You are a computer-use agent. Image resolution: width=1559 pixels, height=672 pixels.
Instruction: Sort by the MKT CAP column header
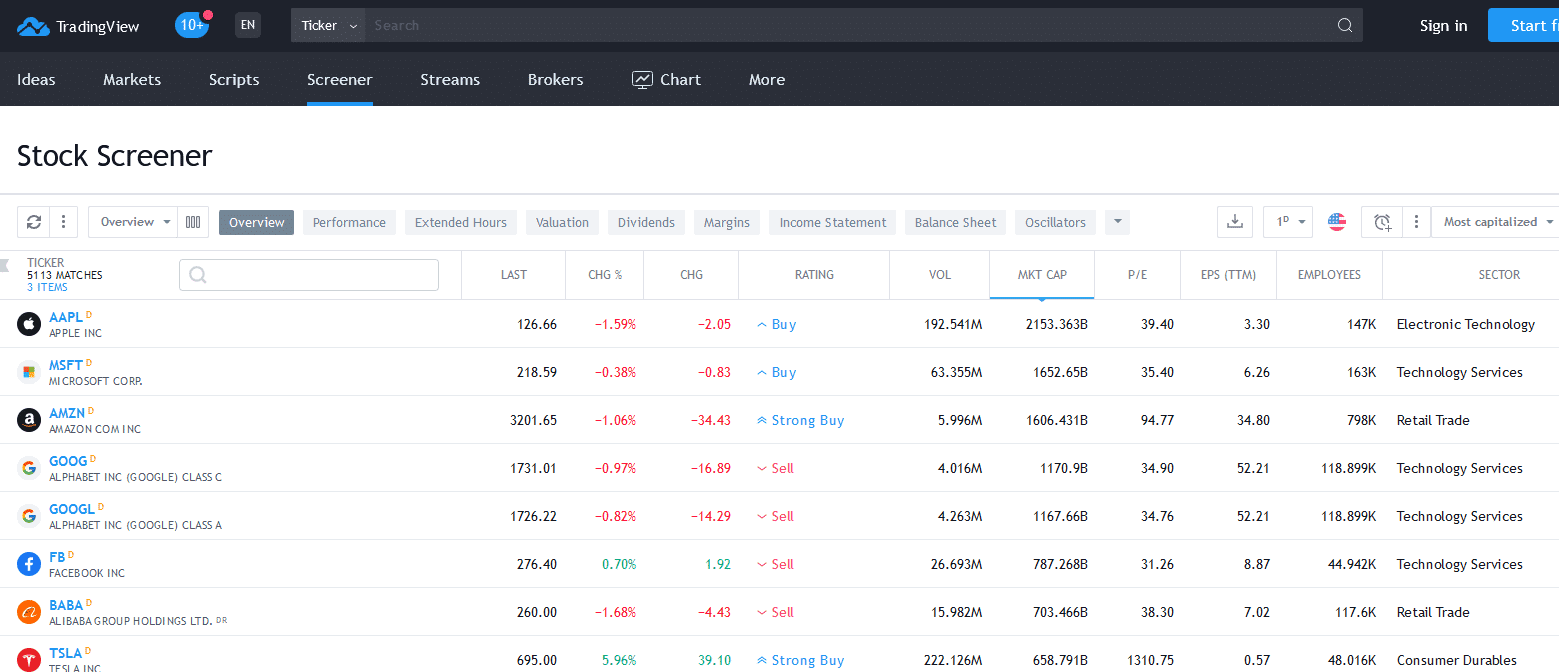(1042, 275)
